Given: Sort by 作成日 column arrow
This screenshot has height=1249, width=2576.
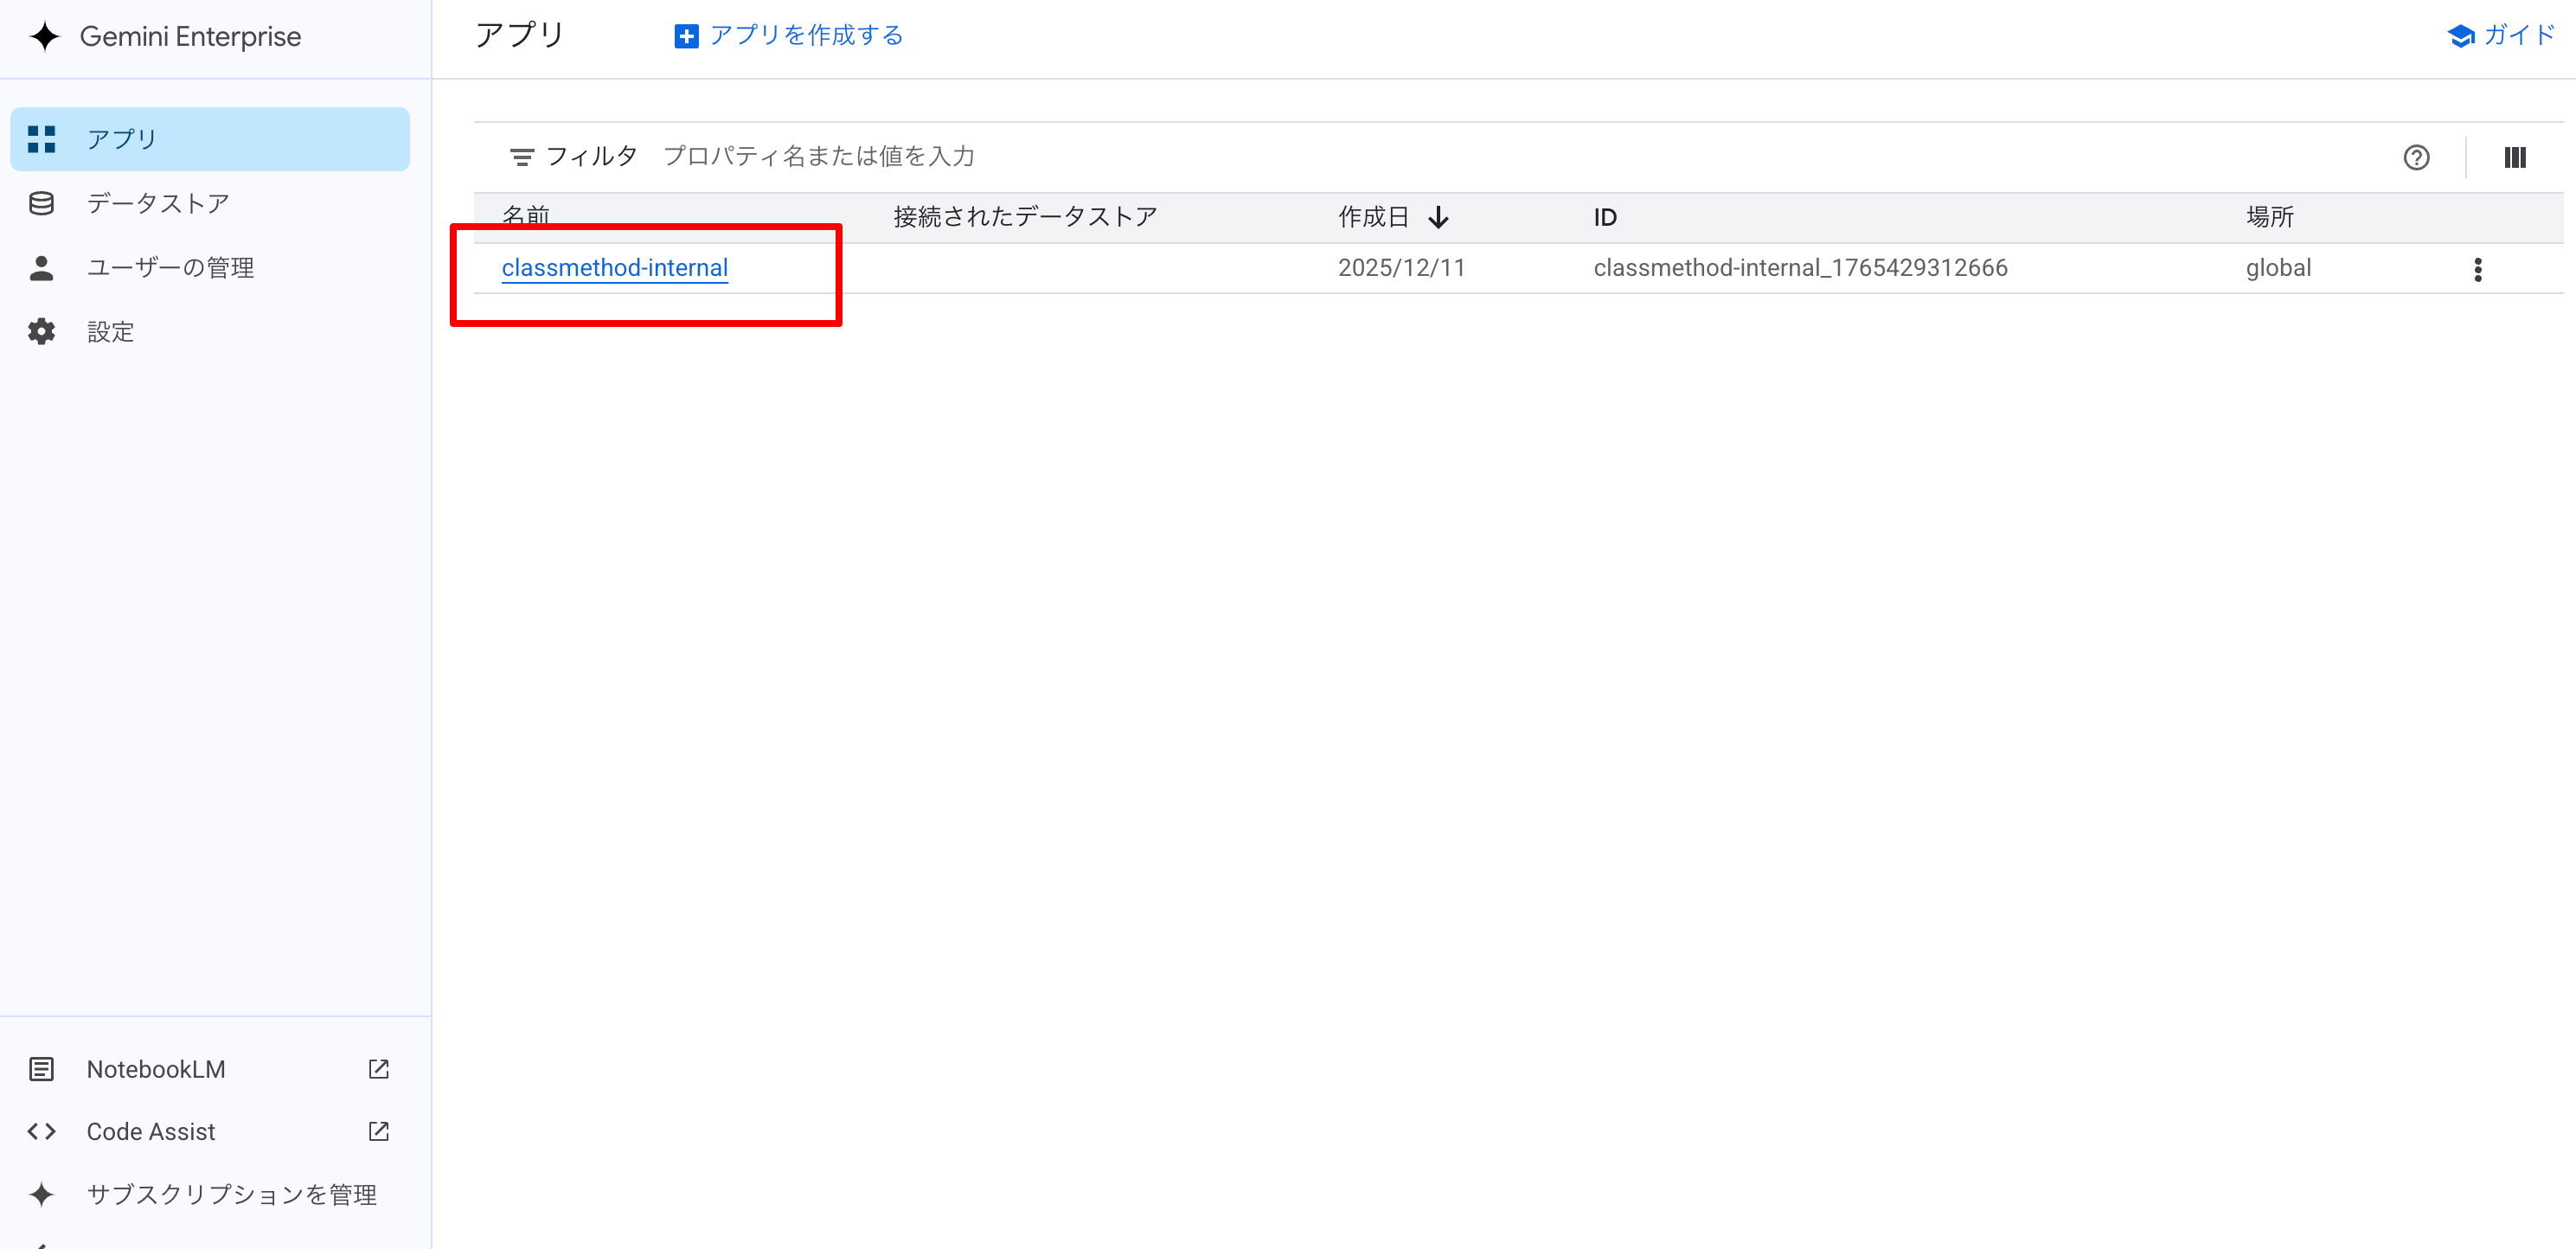Looking at the screenshot, I should coord(1438,218).
